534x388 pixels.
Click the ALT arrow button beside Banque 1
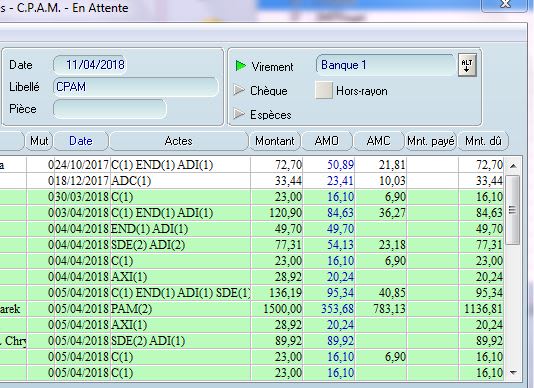pos(467,65)
